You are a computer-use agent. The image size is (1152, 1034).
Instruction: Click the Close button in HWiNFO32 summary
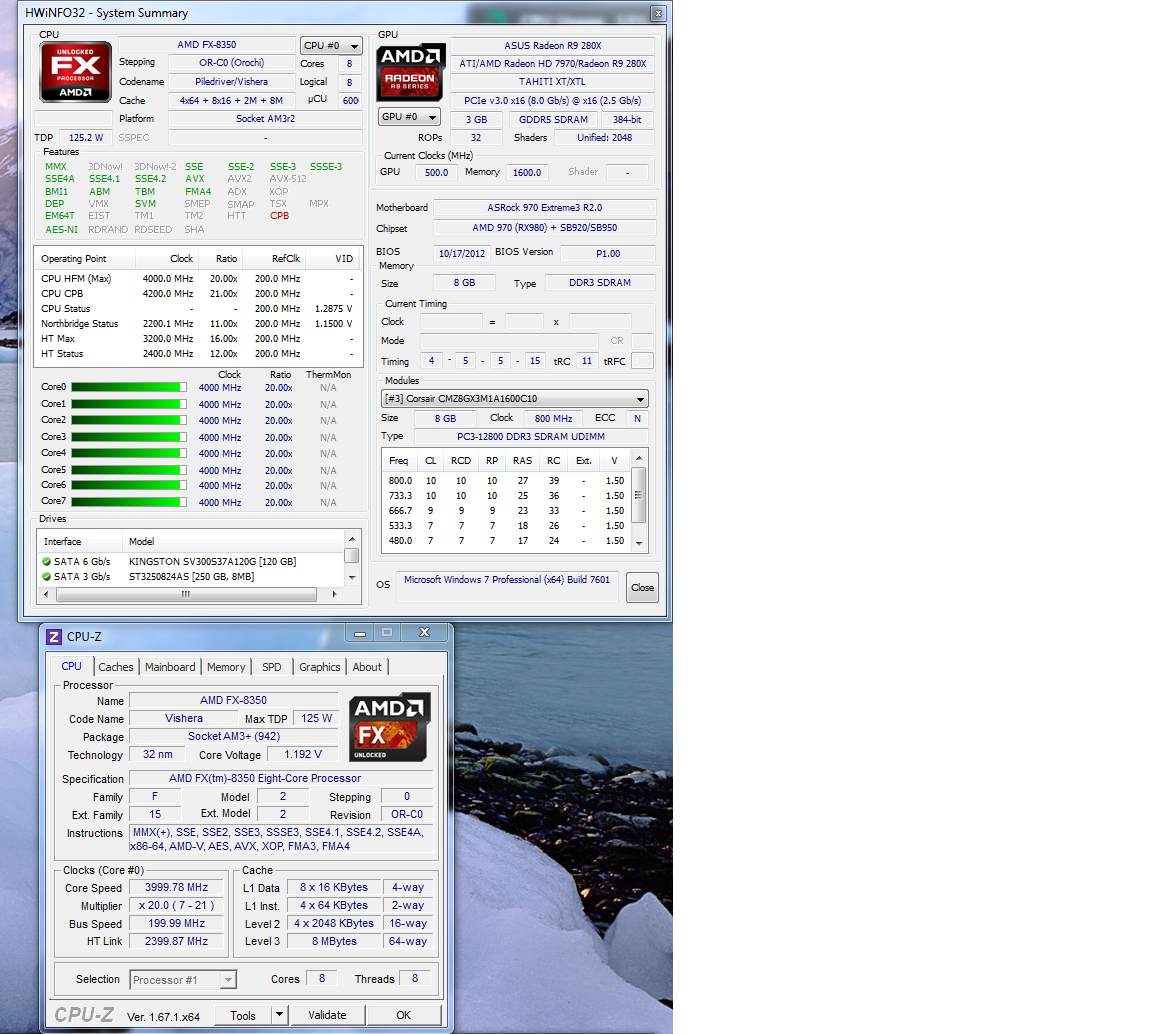click(x=642, y=587)
